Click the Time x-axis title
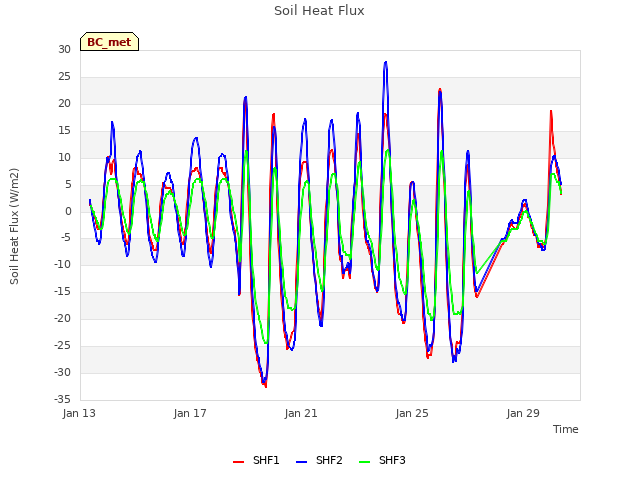This screenshot has height=480, width=640. [x=566, y=429]
